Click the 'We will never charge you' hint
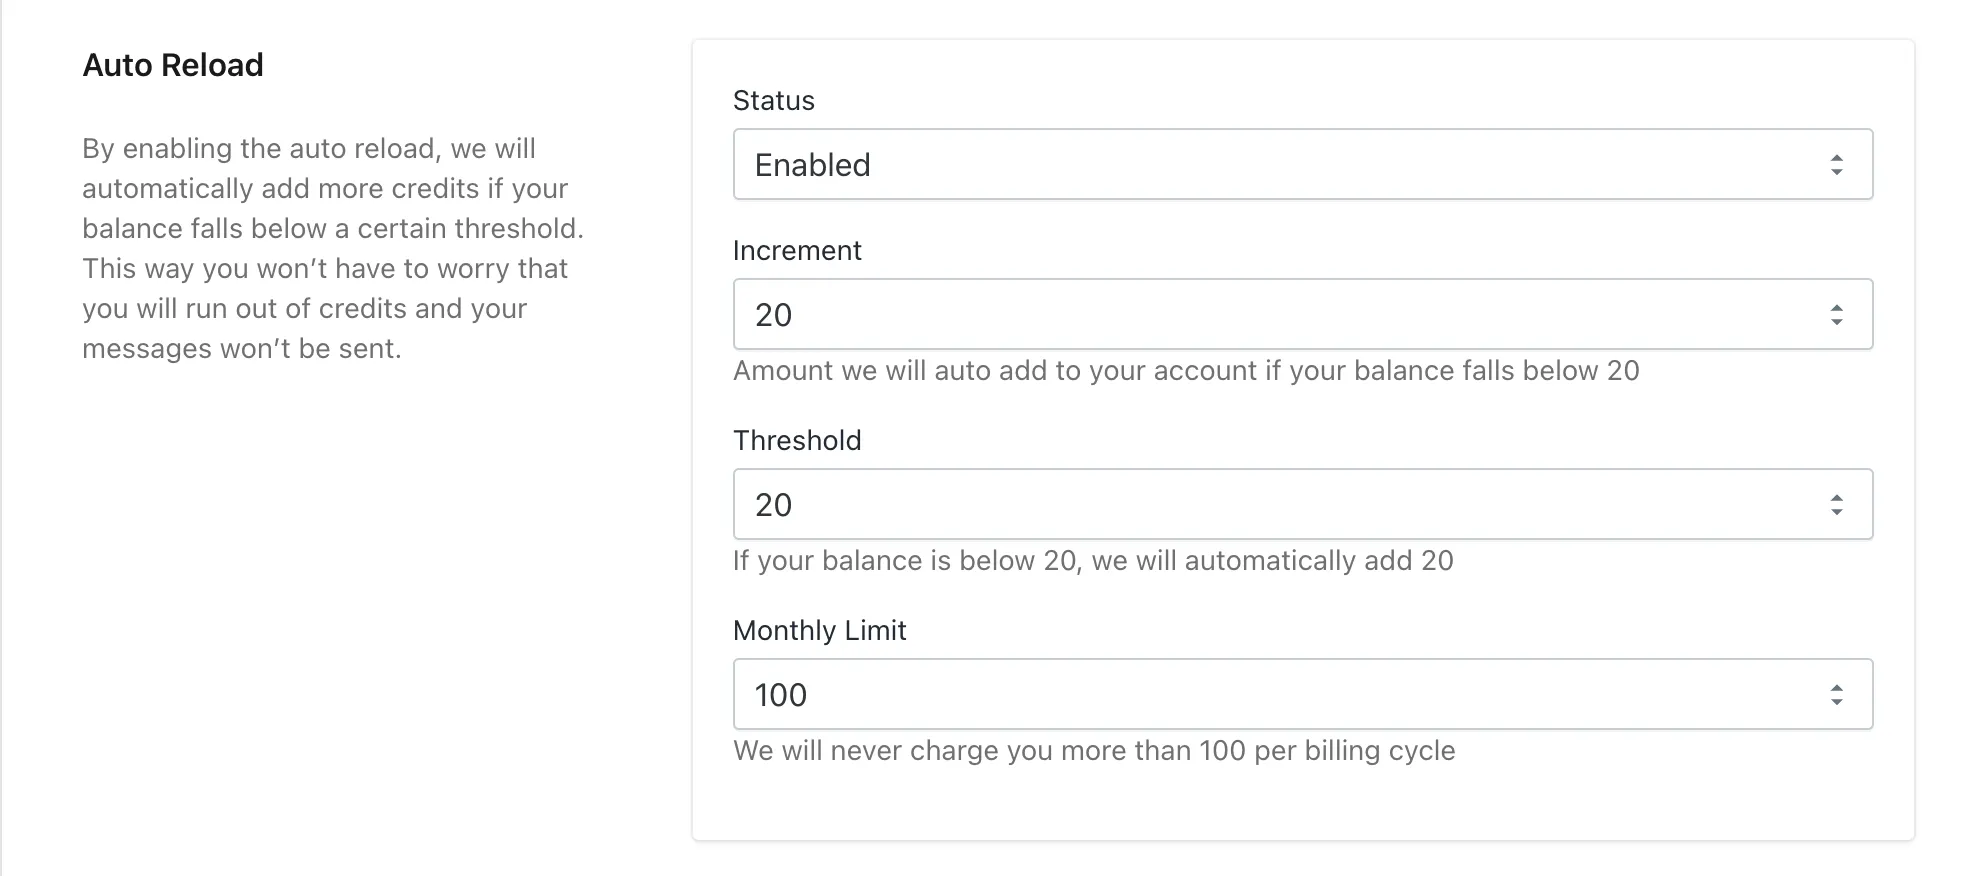This screenshot has width=1986, height=876. tap(1094, 751)
